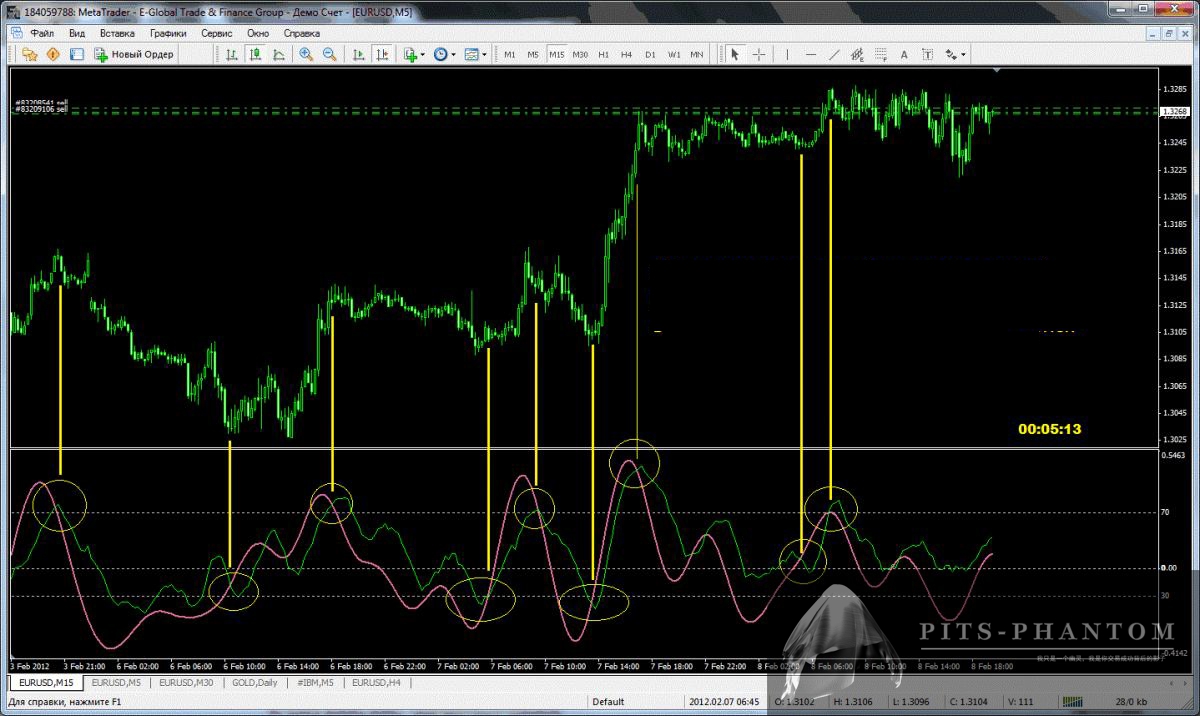Screen dimensions: 1200x716
Task: Select the M1 timeframe
Action: [510, 54]
